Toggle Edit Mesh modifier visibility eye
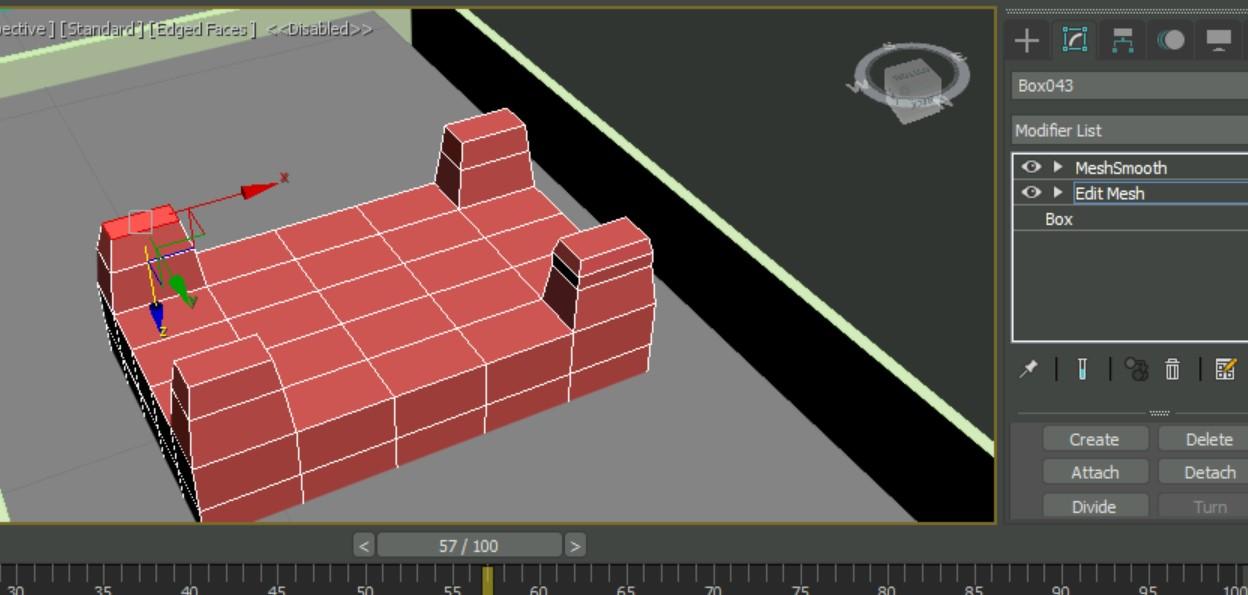 click(1031, 192)
